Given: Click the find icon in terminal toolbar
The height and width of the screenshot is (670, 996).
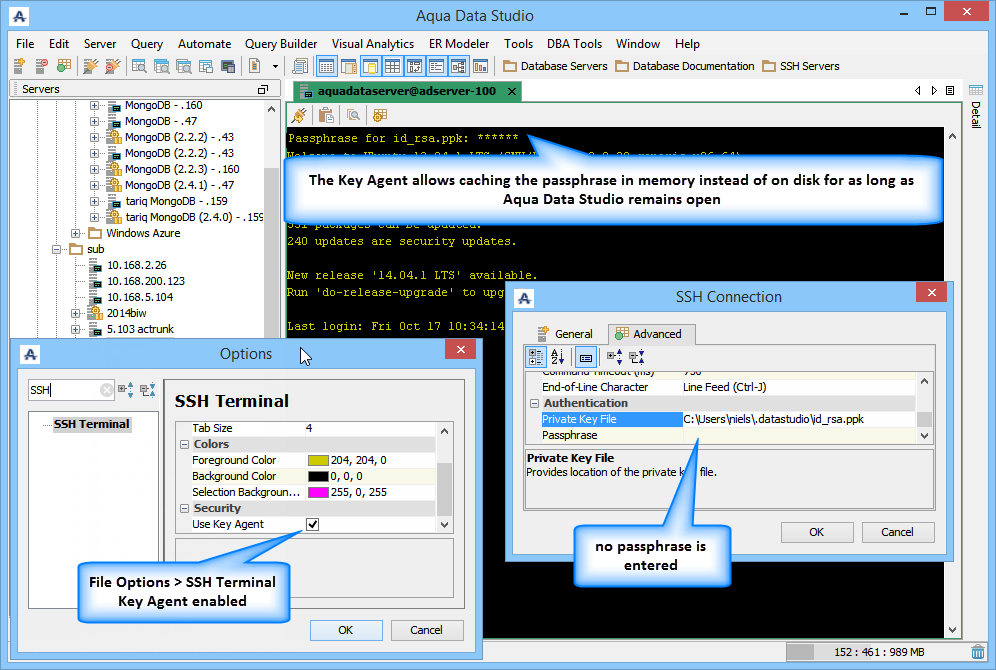Looking at the screenshot, I should (353, 115).
